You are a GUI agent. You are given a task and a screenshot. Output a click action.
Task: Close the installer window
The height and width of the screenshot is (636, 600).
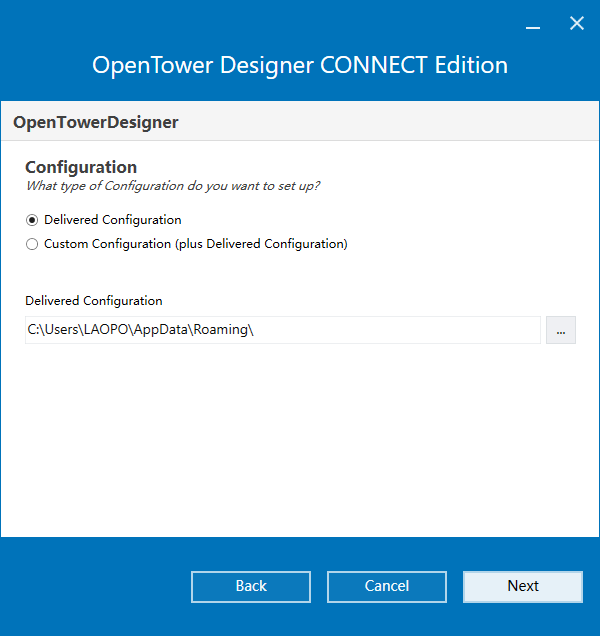pyautogui.click(x=576, y=24)
